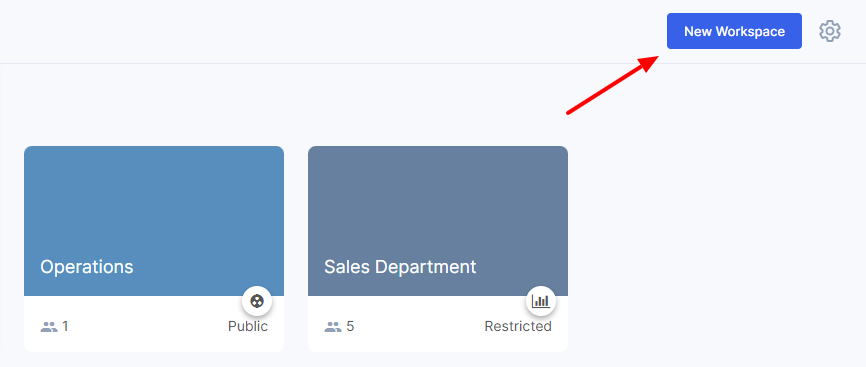The image size is (866, 367).
Task: Click the white footer of Operations card
Action: click(154, 324)
